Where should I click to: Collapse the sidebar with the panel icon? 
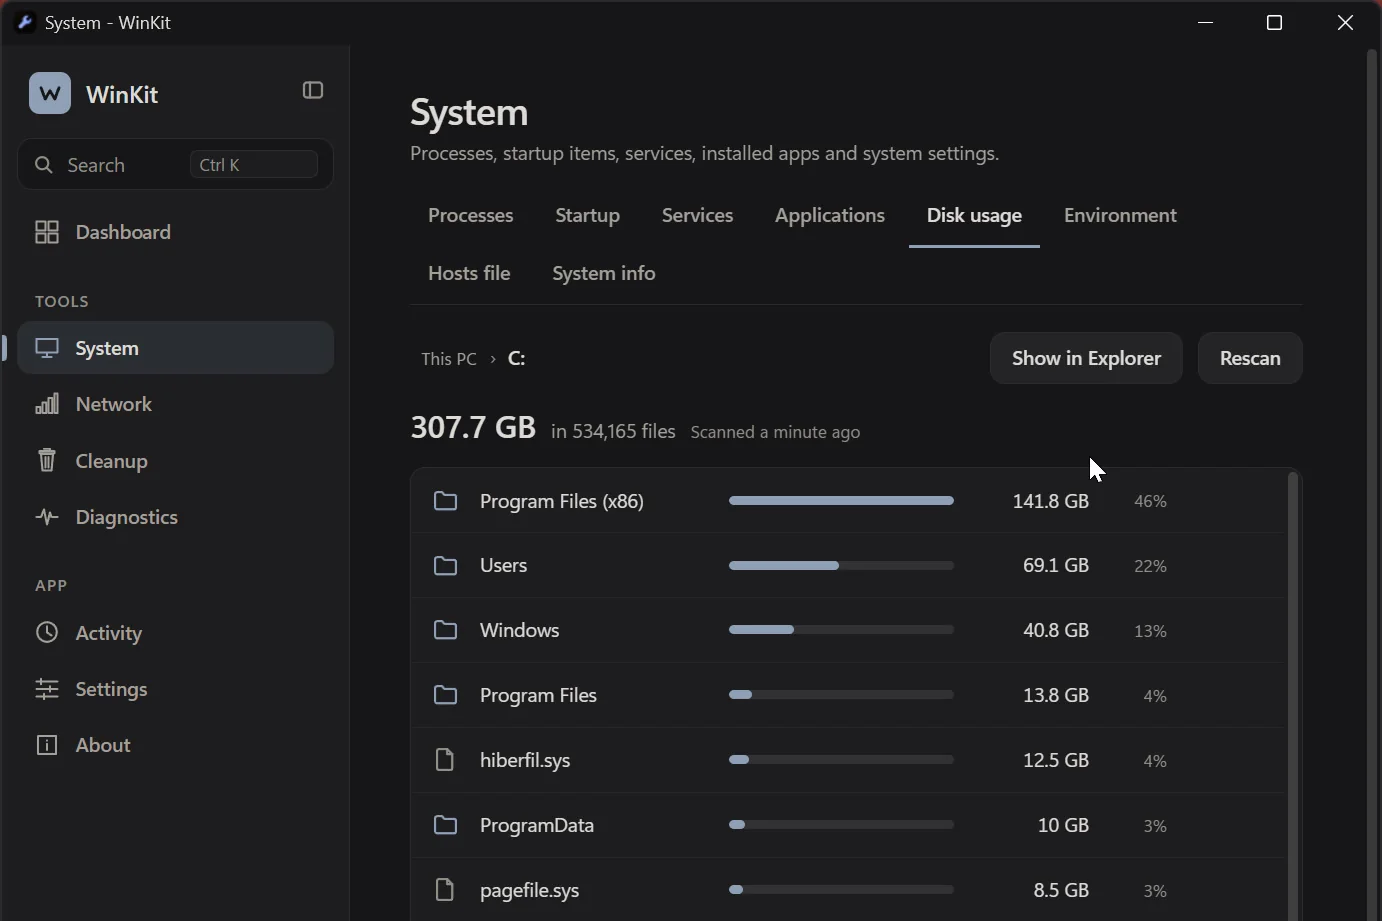point(313,91)
